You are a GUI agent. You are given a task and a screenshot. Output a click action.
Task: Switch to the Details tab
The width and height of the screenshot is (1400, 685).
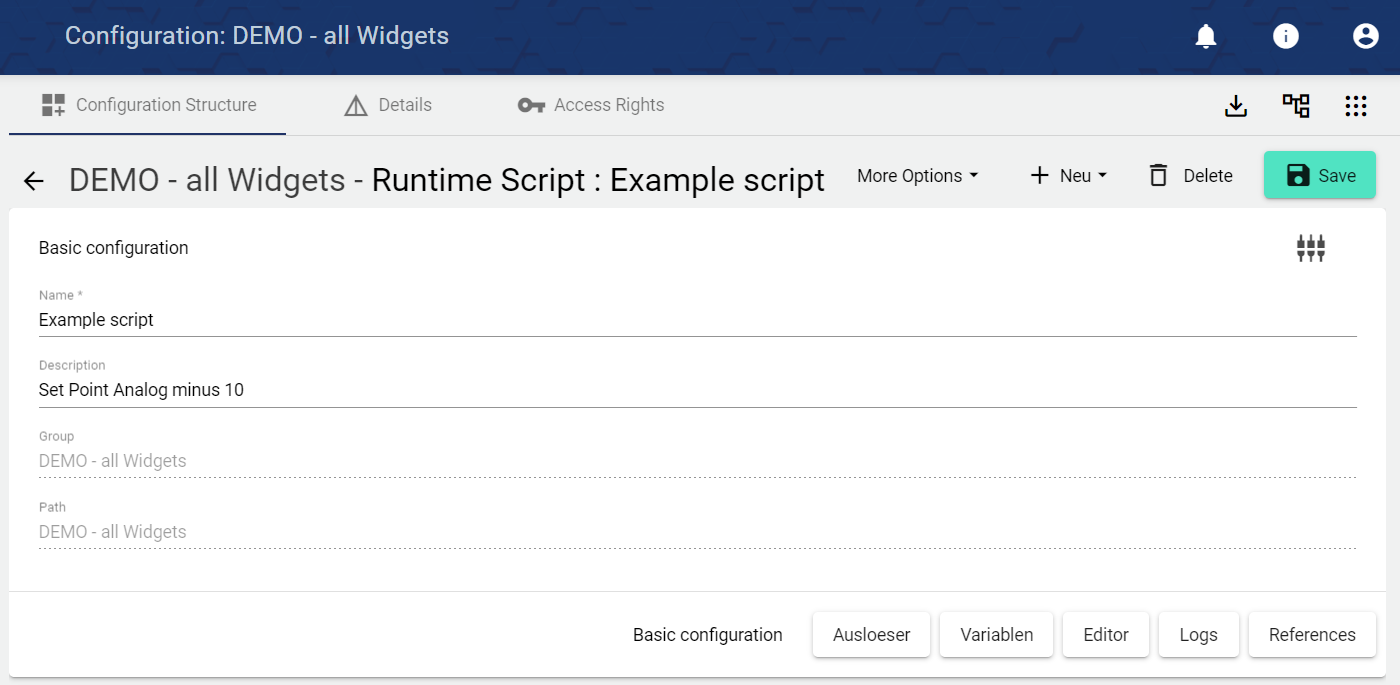tap(388, 105)
